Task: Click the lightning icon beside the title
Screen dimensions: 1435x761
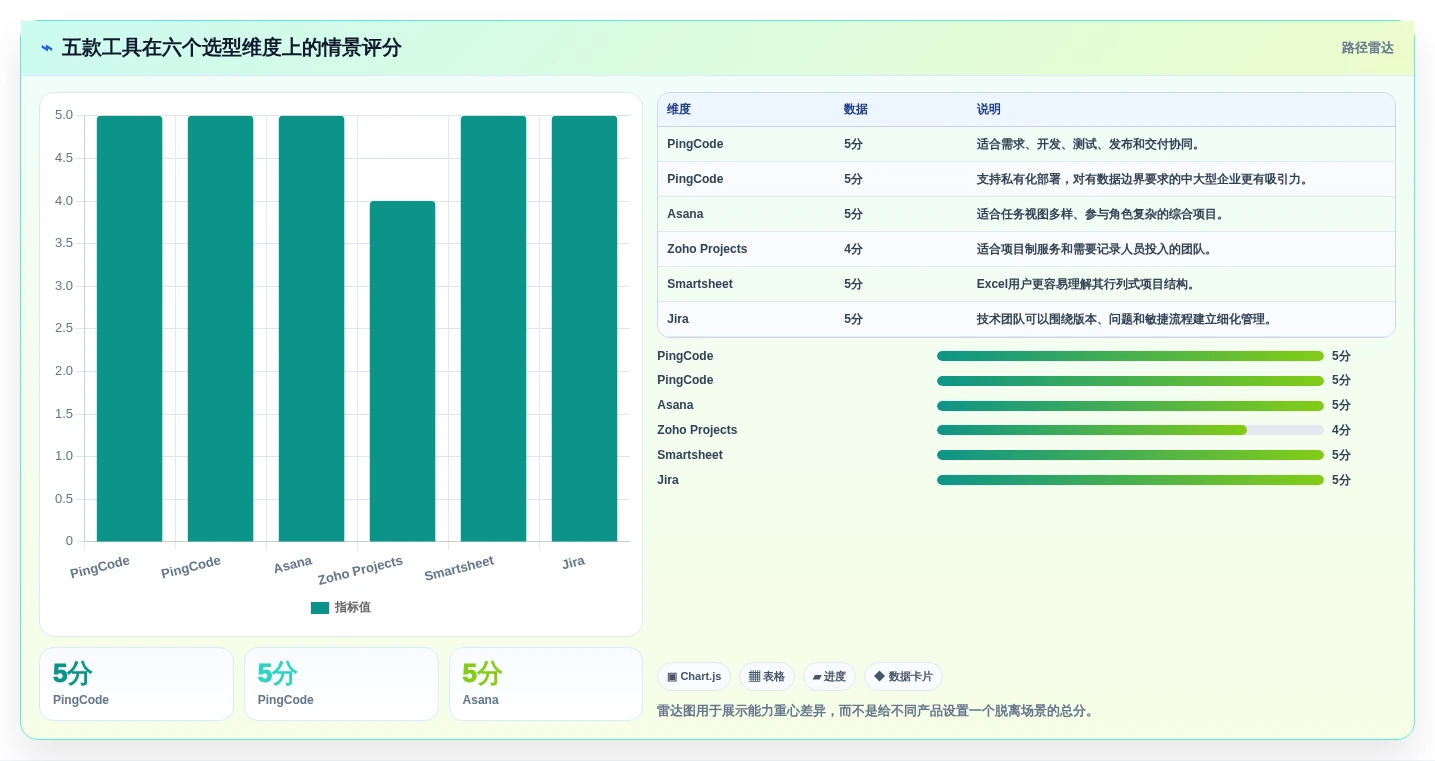Action: [47, 48]
